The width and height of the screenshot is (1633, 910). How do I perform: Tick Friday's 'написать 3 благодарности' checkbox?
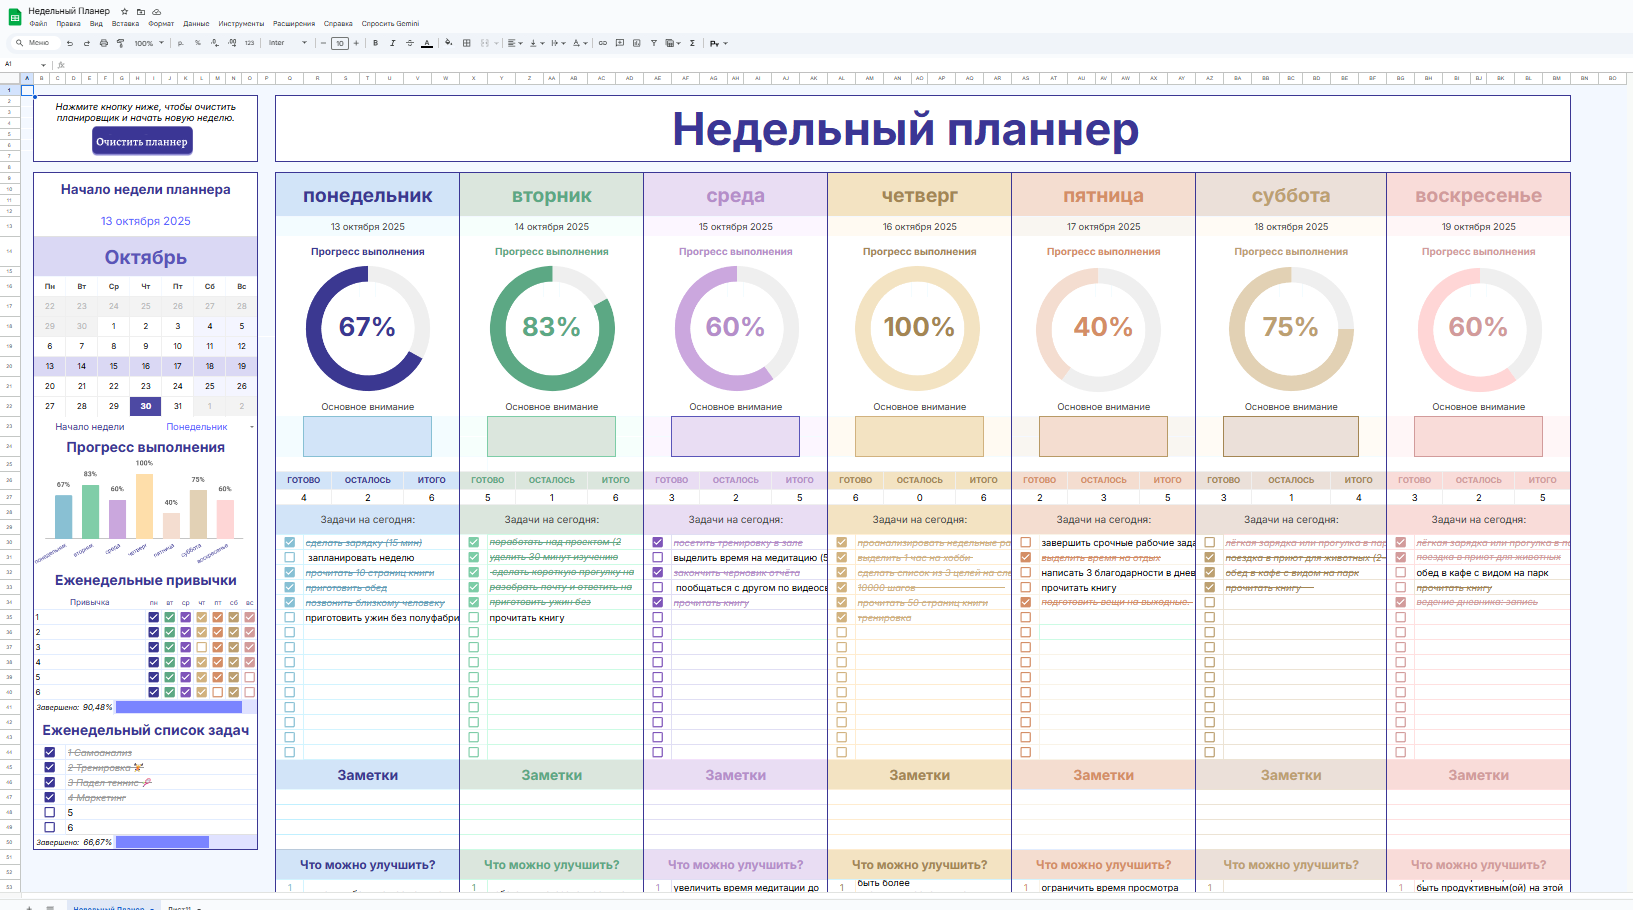tap(1026, 572)
